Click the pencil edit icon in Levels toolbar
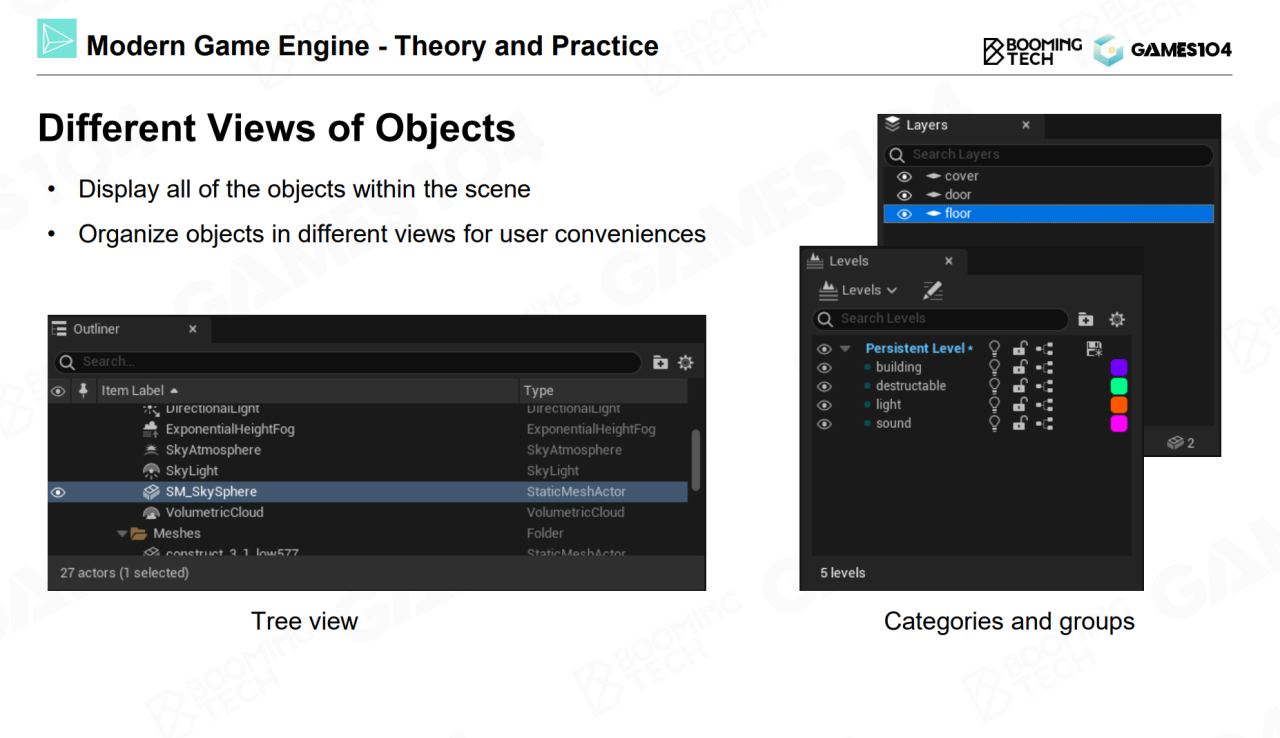The width and height of the screenshot is (1280, 738). point(932,290)
